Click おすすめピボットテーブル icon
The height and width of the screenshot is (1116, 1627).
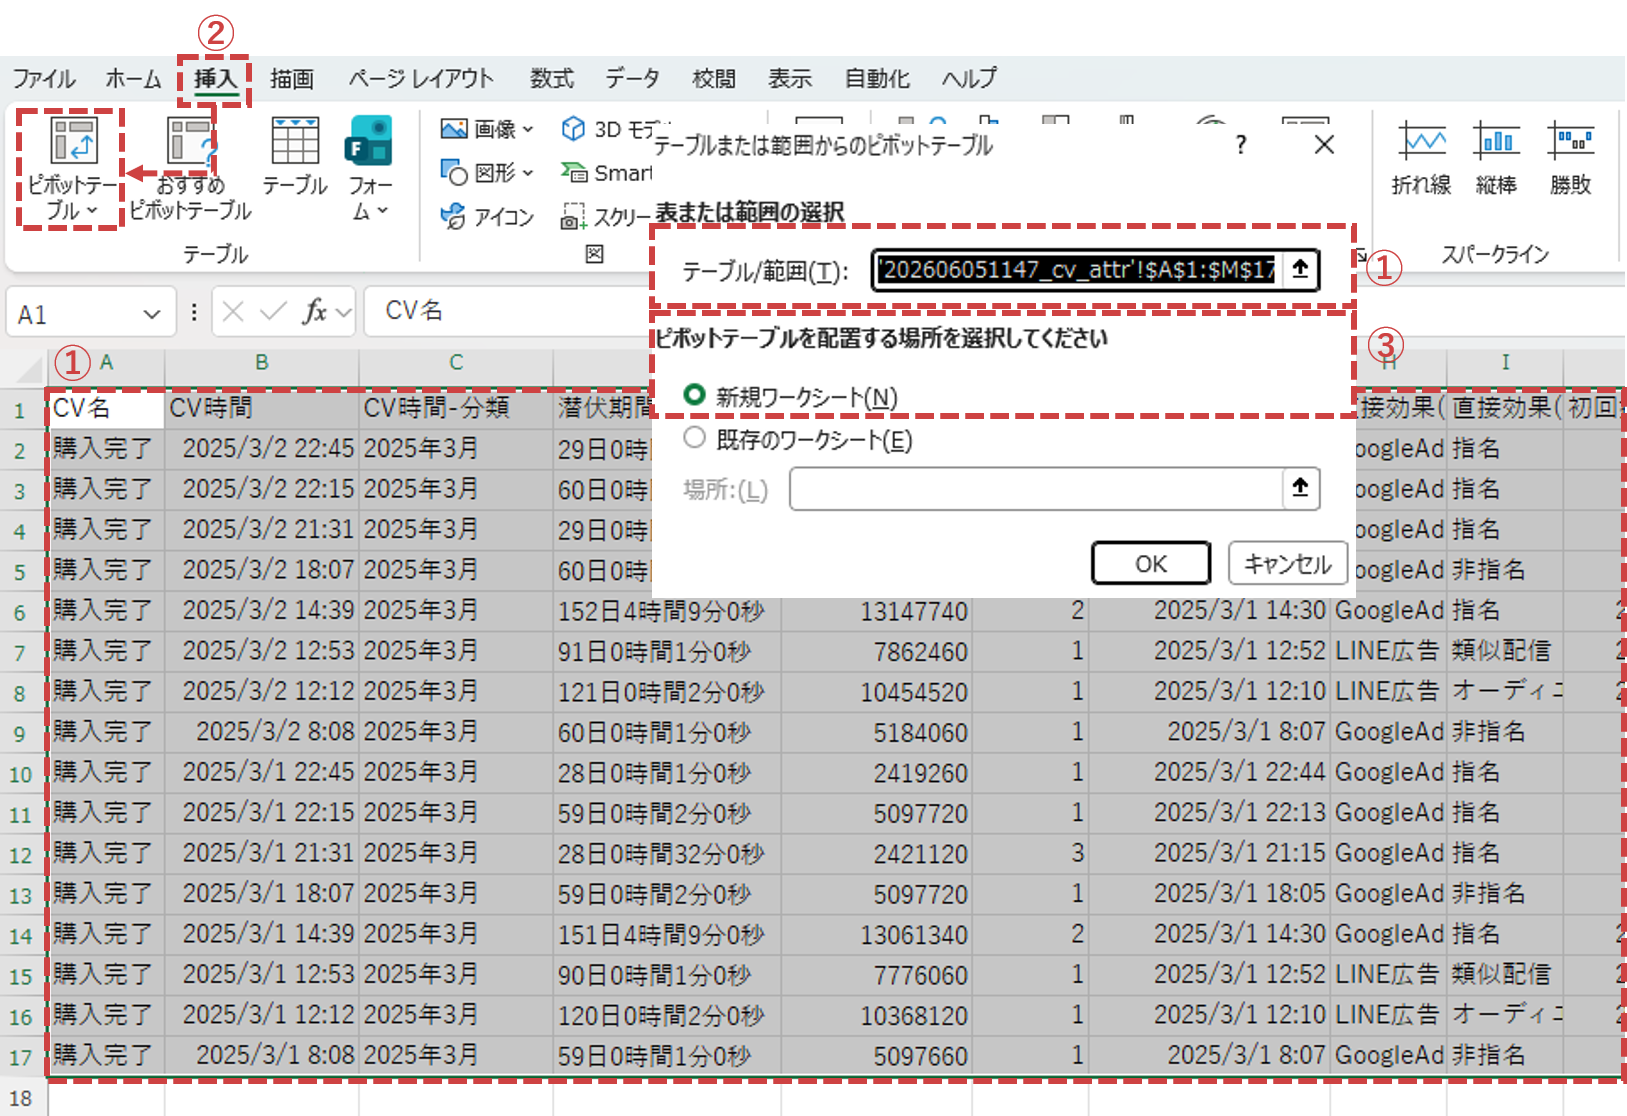(x=190, y=168)
